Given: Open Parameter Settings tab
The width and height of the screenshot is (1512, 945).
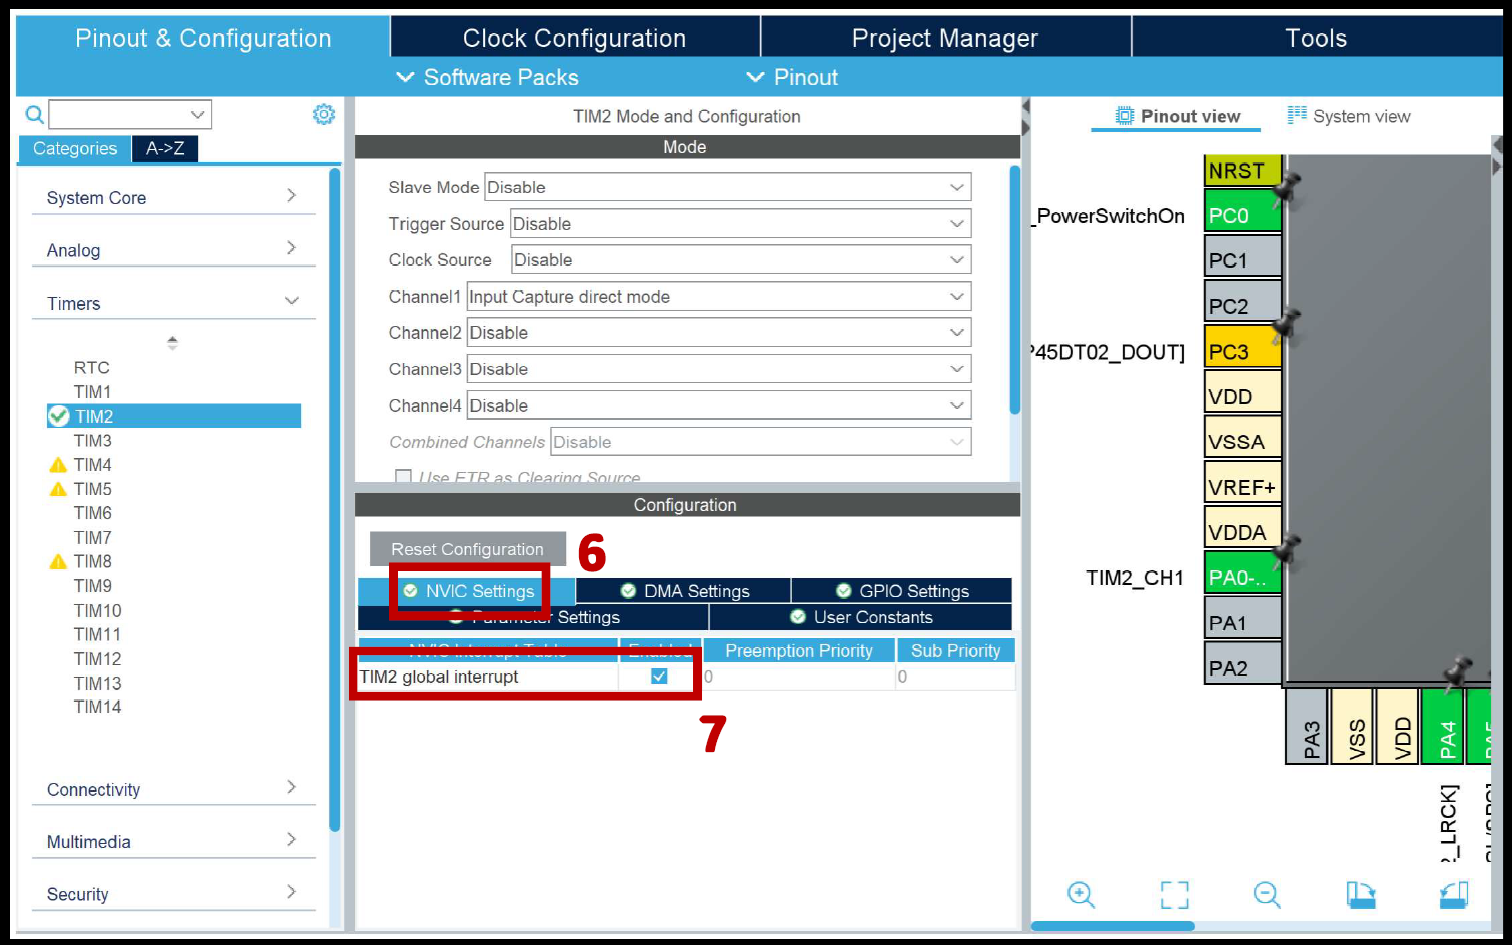Looking at the screenshot, I should click(x=533, y=617).
